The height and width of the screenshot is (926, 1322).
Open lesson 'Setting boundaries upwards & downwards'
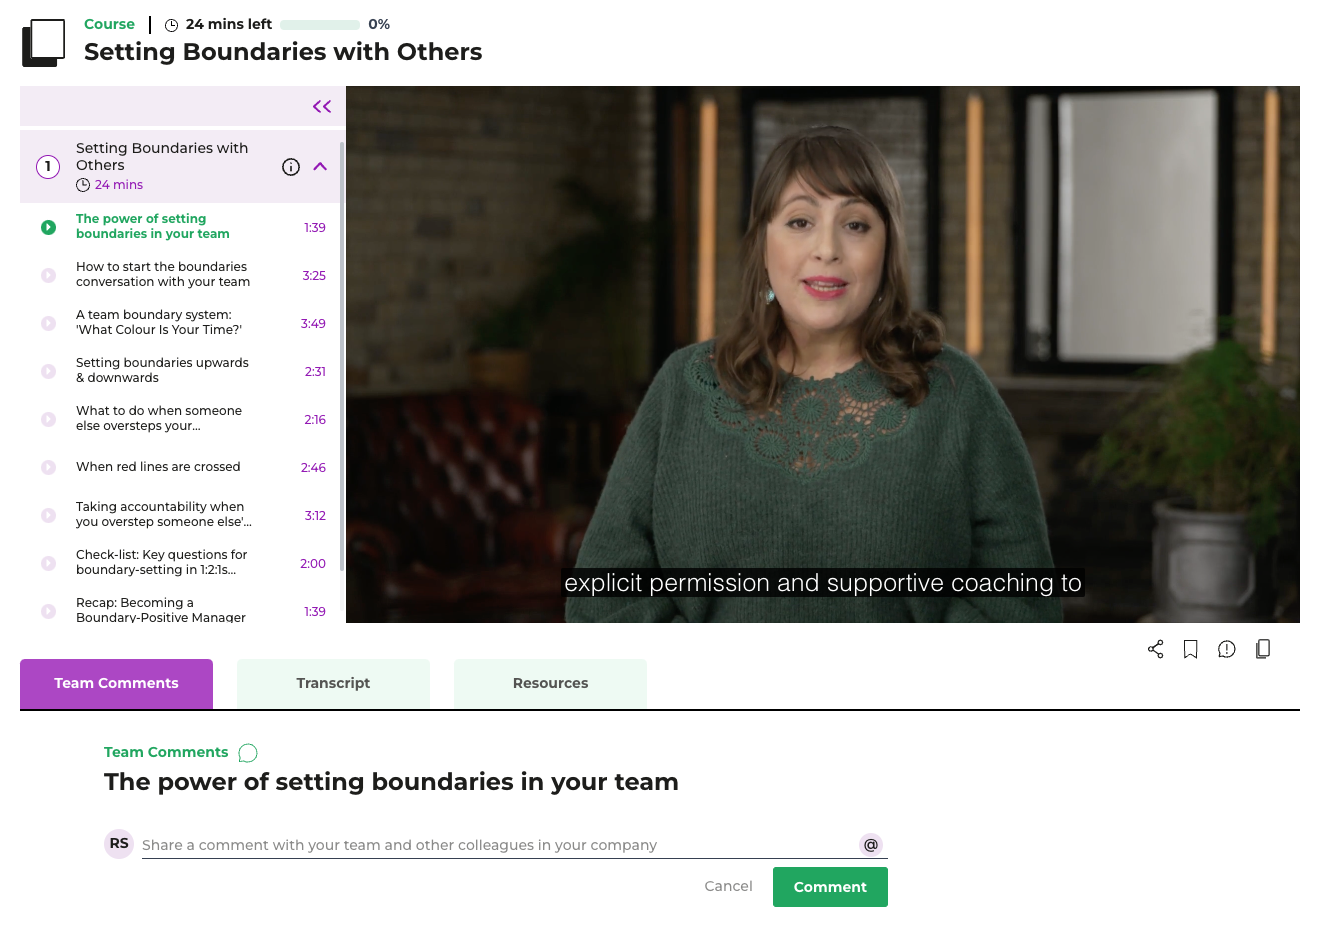162,371
